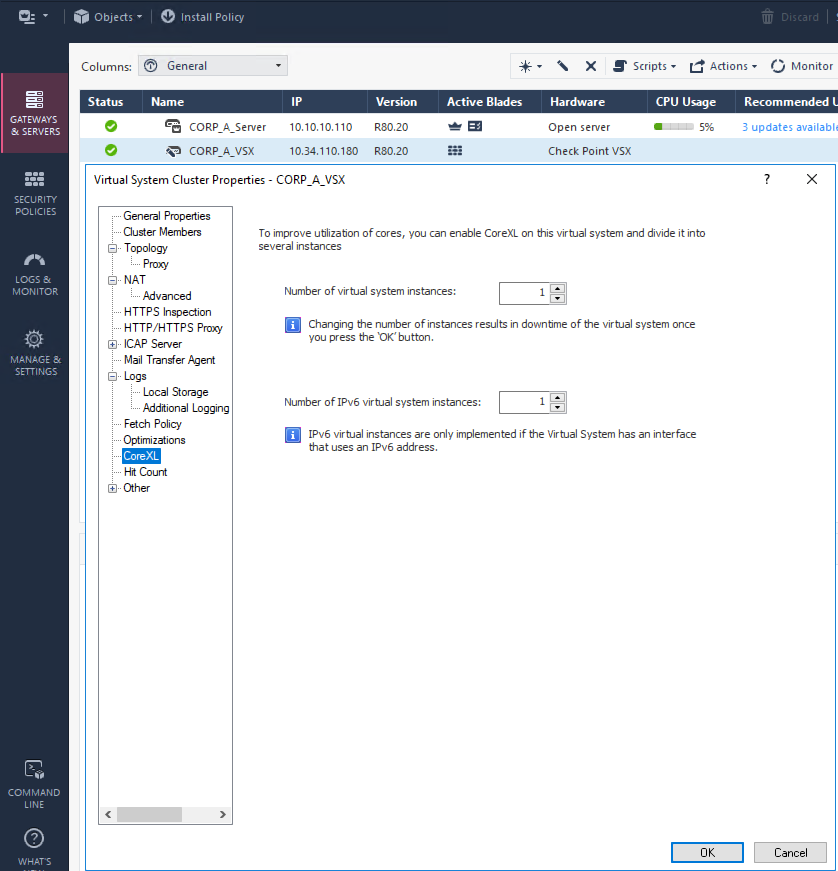Select CoreXL in tree
This screenshot has width=838, height=871.
coord(141,456)
